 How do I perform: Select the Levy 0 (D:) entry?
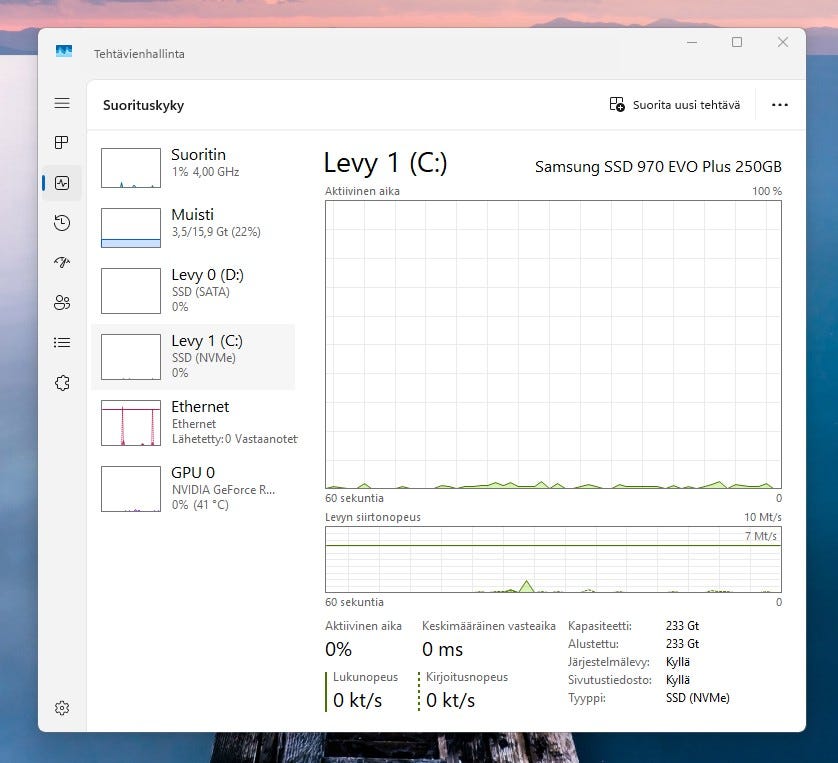tap(193, 291)
